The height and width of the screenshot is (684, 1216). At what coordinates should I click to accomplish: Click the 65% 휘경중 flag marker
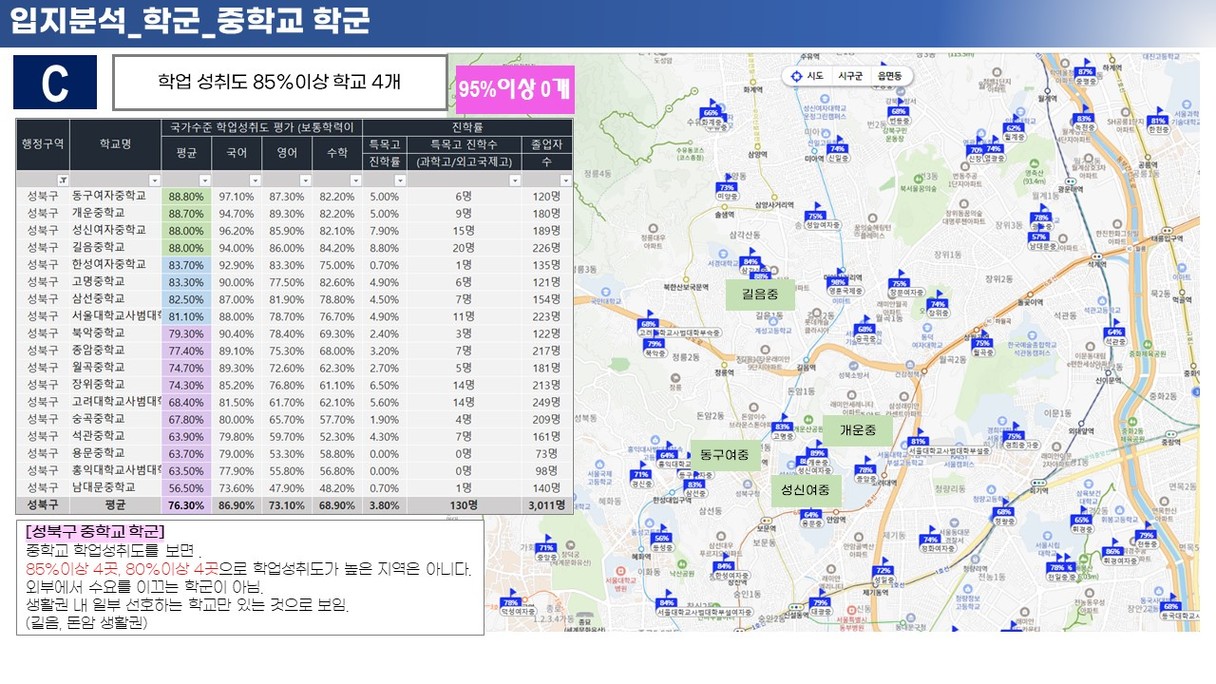(x=1082, y=521)
